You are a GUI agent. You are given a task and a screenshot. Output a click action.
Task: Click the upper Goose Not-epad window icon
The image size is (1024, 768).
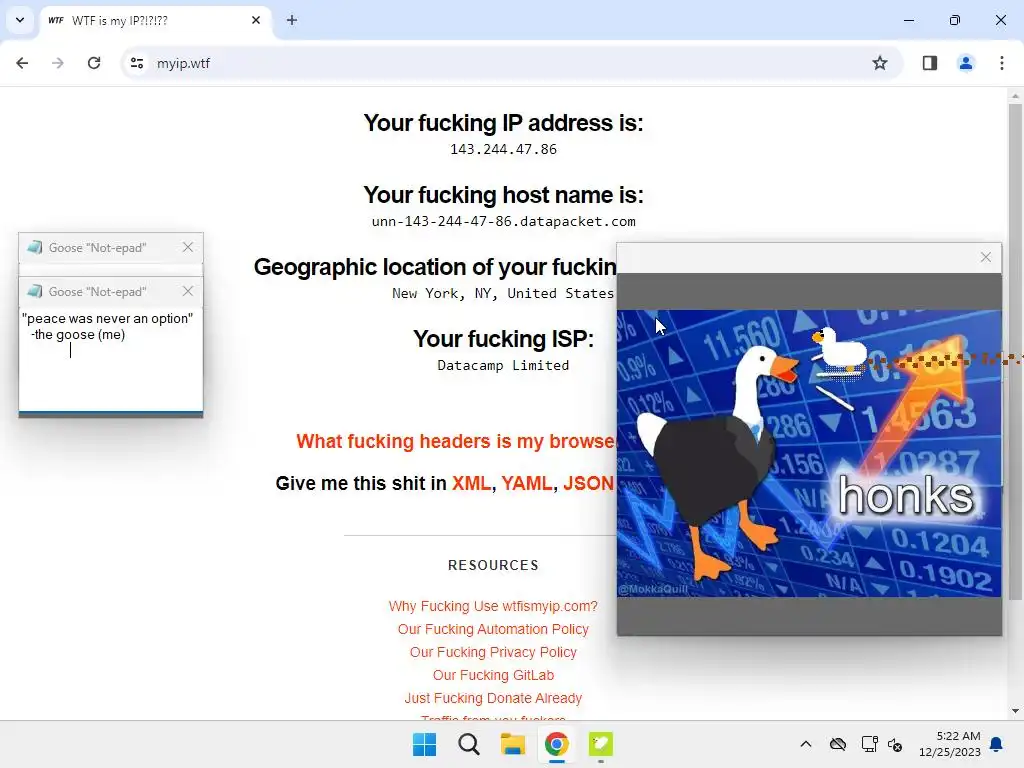click(x=35, y=247)
